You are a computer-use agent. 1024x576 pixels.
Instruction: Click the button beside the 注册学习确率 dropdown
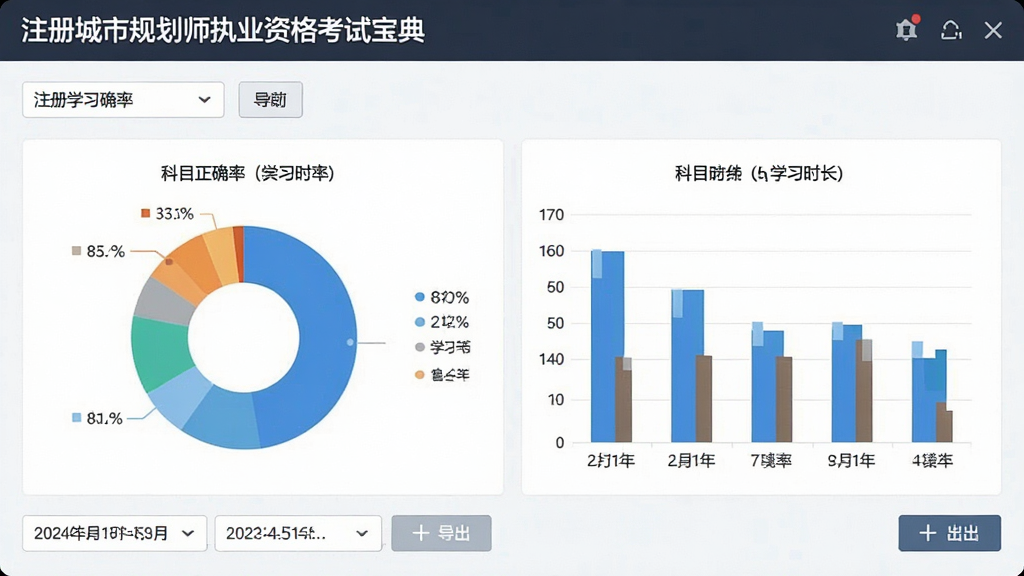point(270,100)
